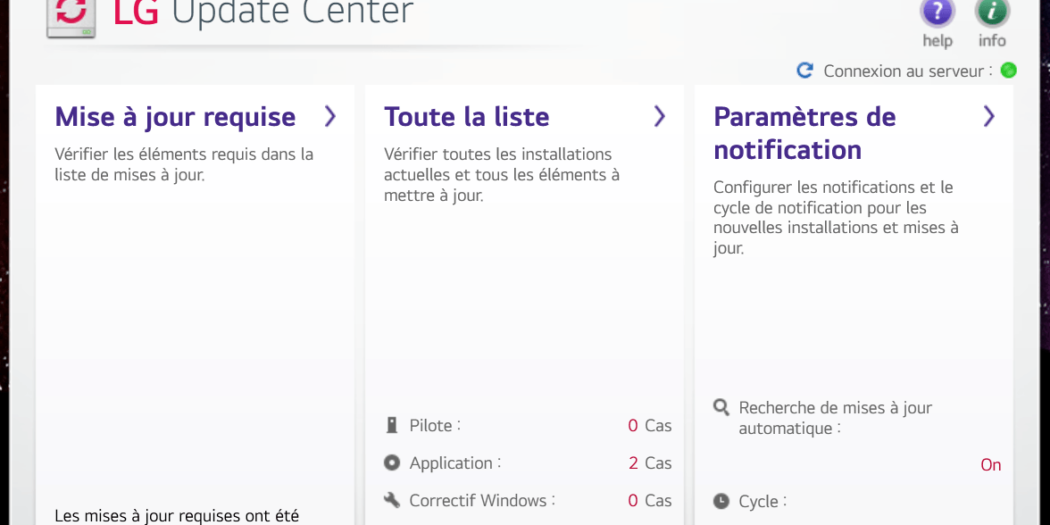Click the Cycle clock icon
1050x525 pixels.
pyautogui.click(x=721, y=501)
